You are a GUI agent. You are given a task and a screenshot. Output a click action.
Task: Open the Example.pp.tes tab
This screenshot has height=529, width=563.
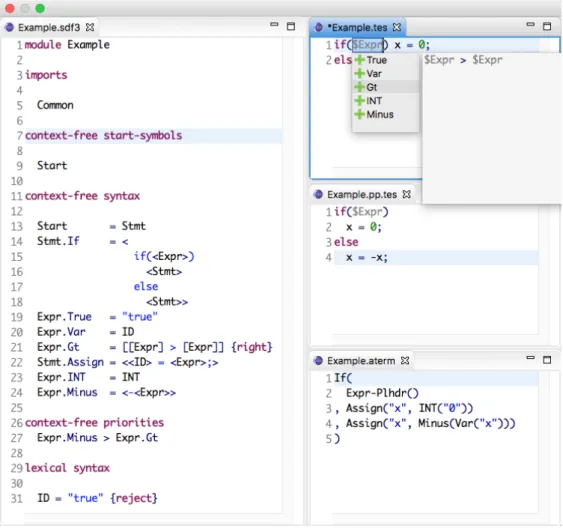[362, 194]
